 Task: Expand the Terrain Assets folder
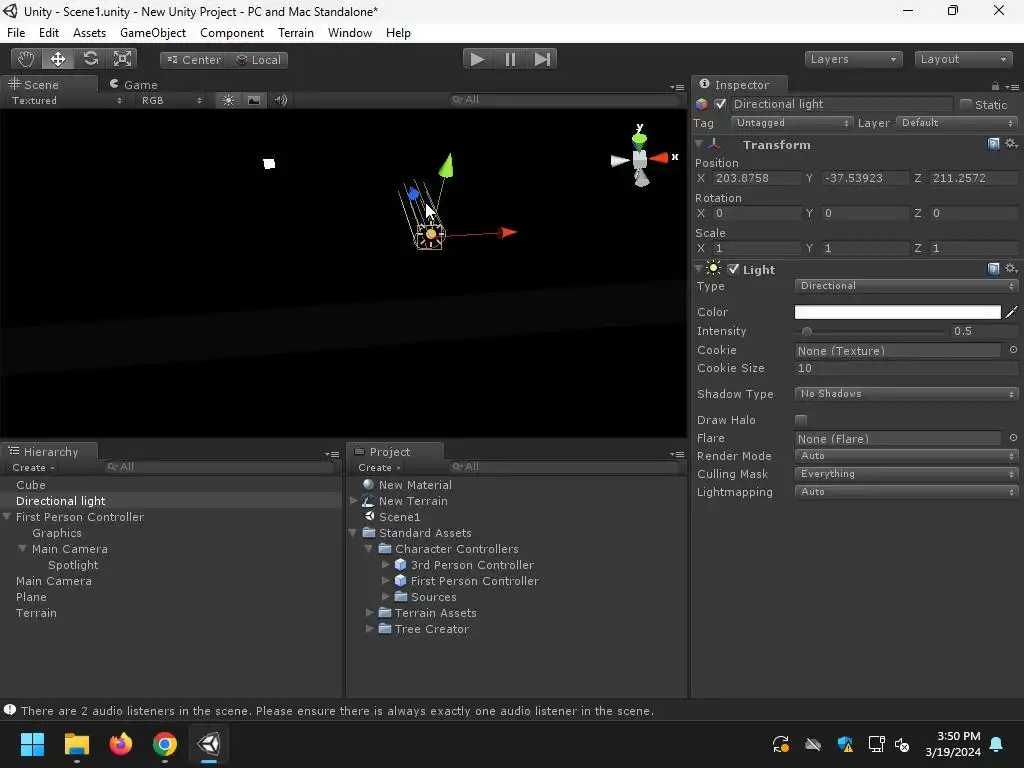tap(370, 613)
